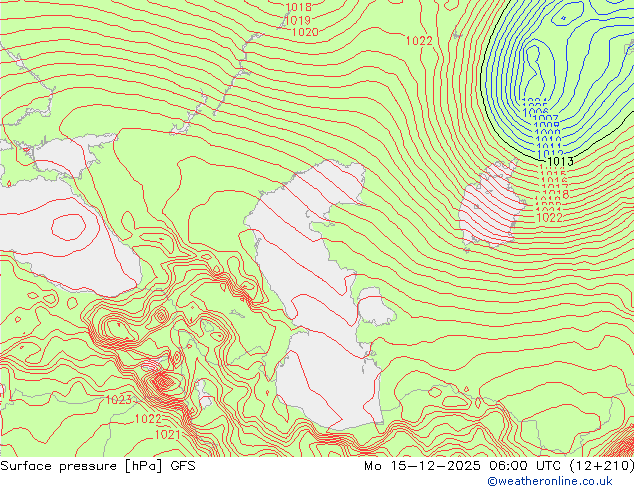
Task: Open the weatheronline.co.uk copyright link
Action: pos(550,482)
